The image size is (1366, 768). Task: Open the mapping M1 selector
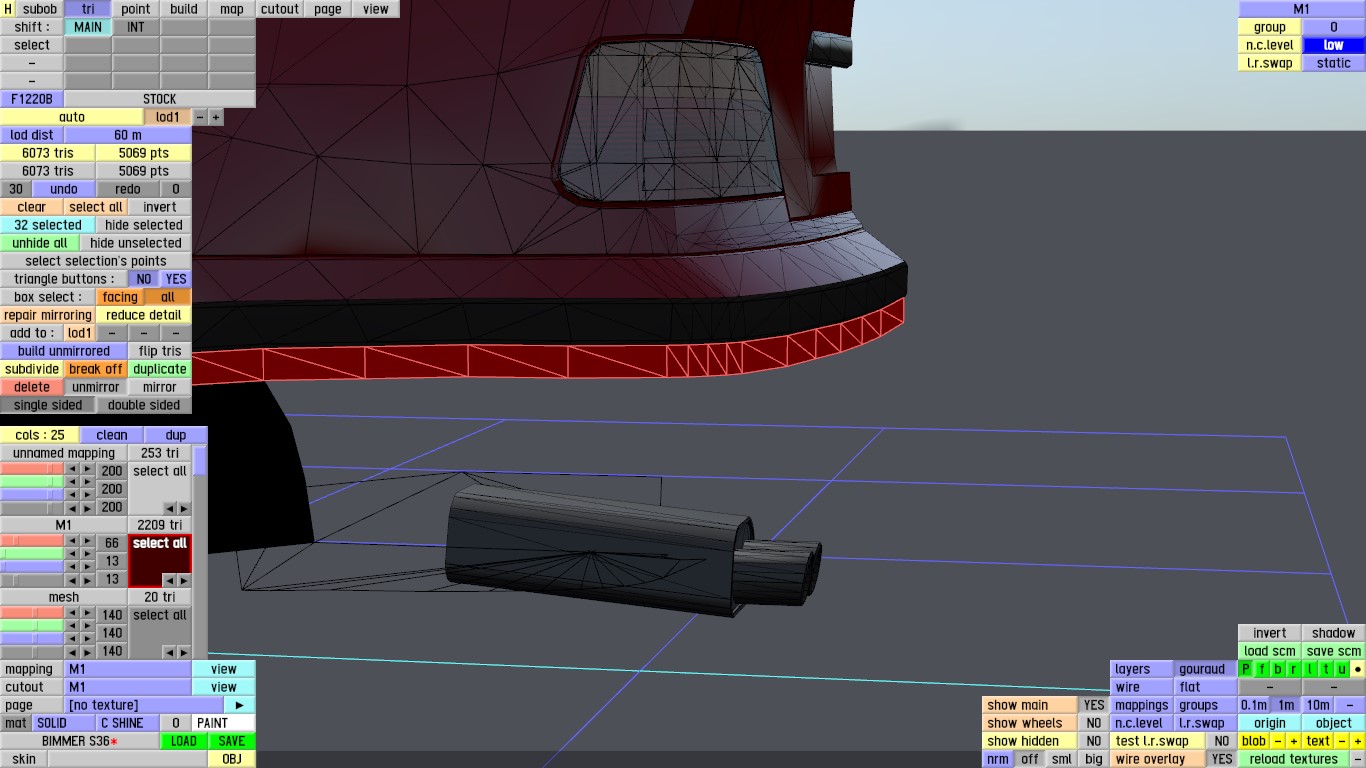tap(128, 669)
